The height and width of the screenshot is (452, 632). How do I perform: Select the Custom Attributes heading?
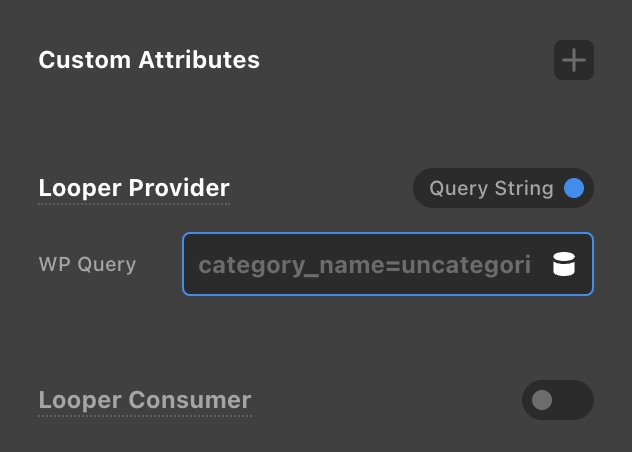coord(149,60)
